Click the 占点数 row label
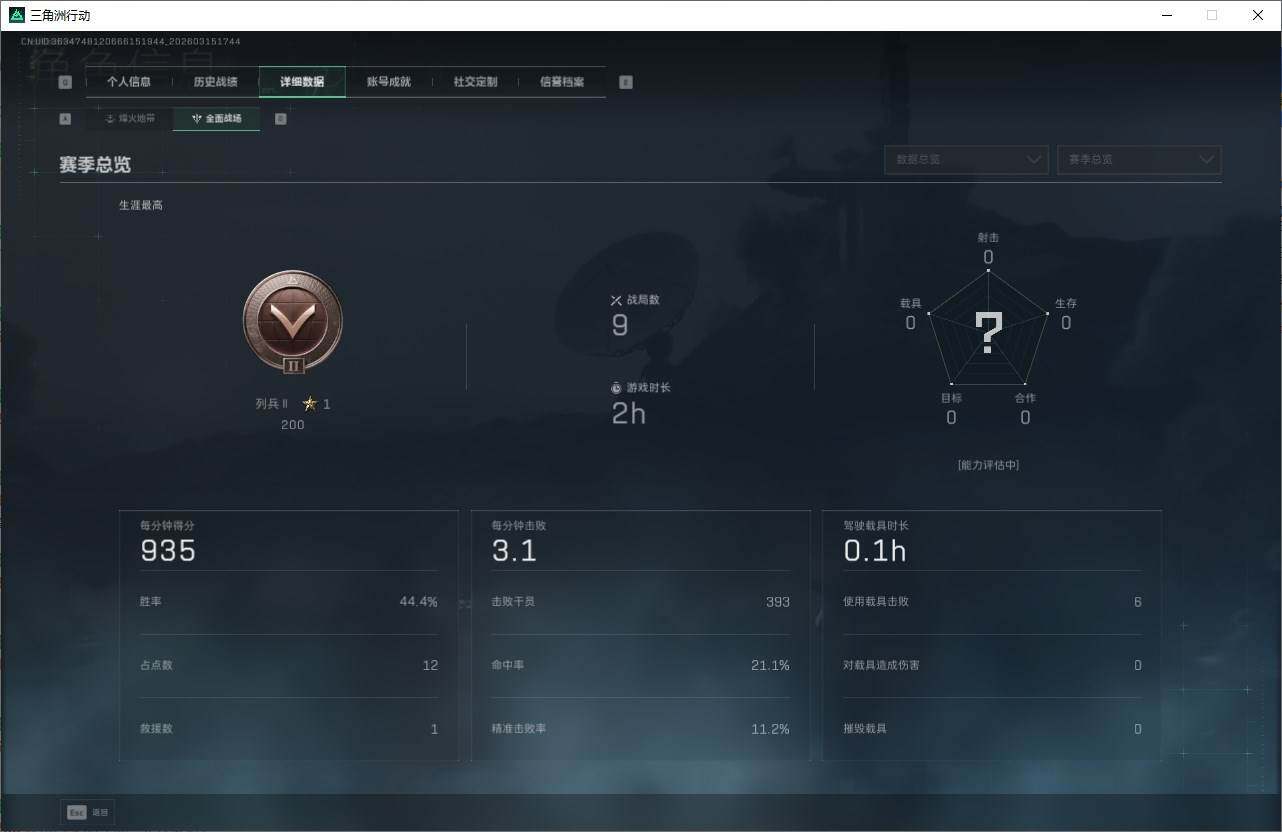This screenshot has height=832, width=1282. 156,665
